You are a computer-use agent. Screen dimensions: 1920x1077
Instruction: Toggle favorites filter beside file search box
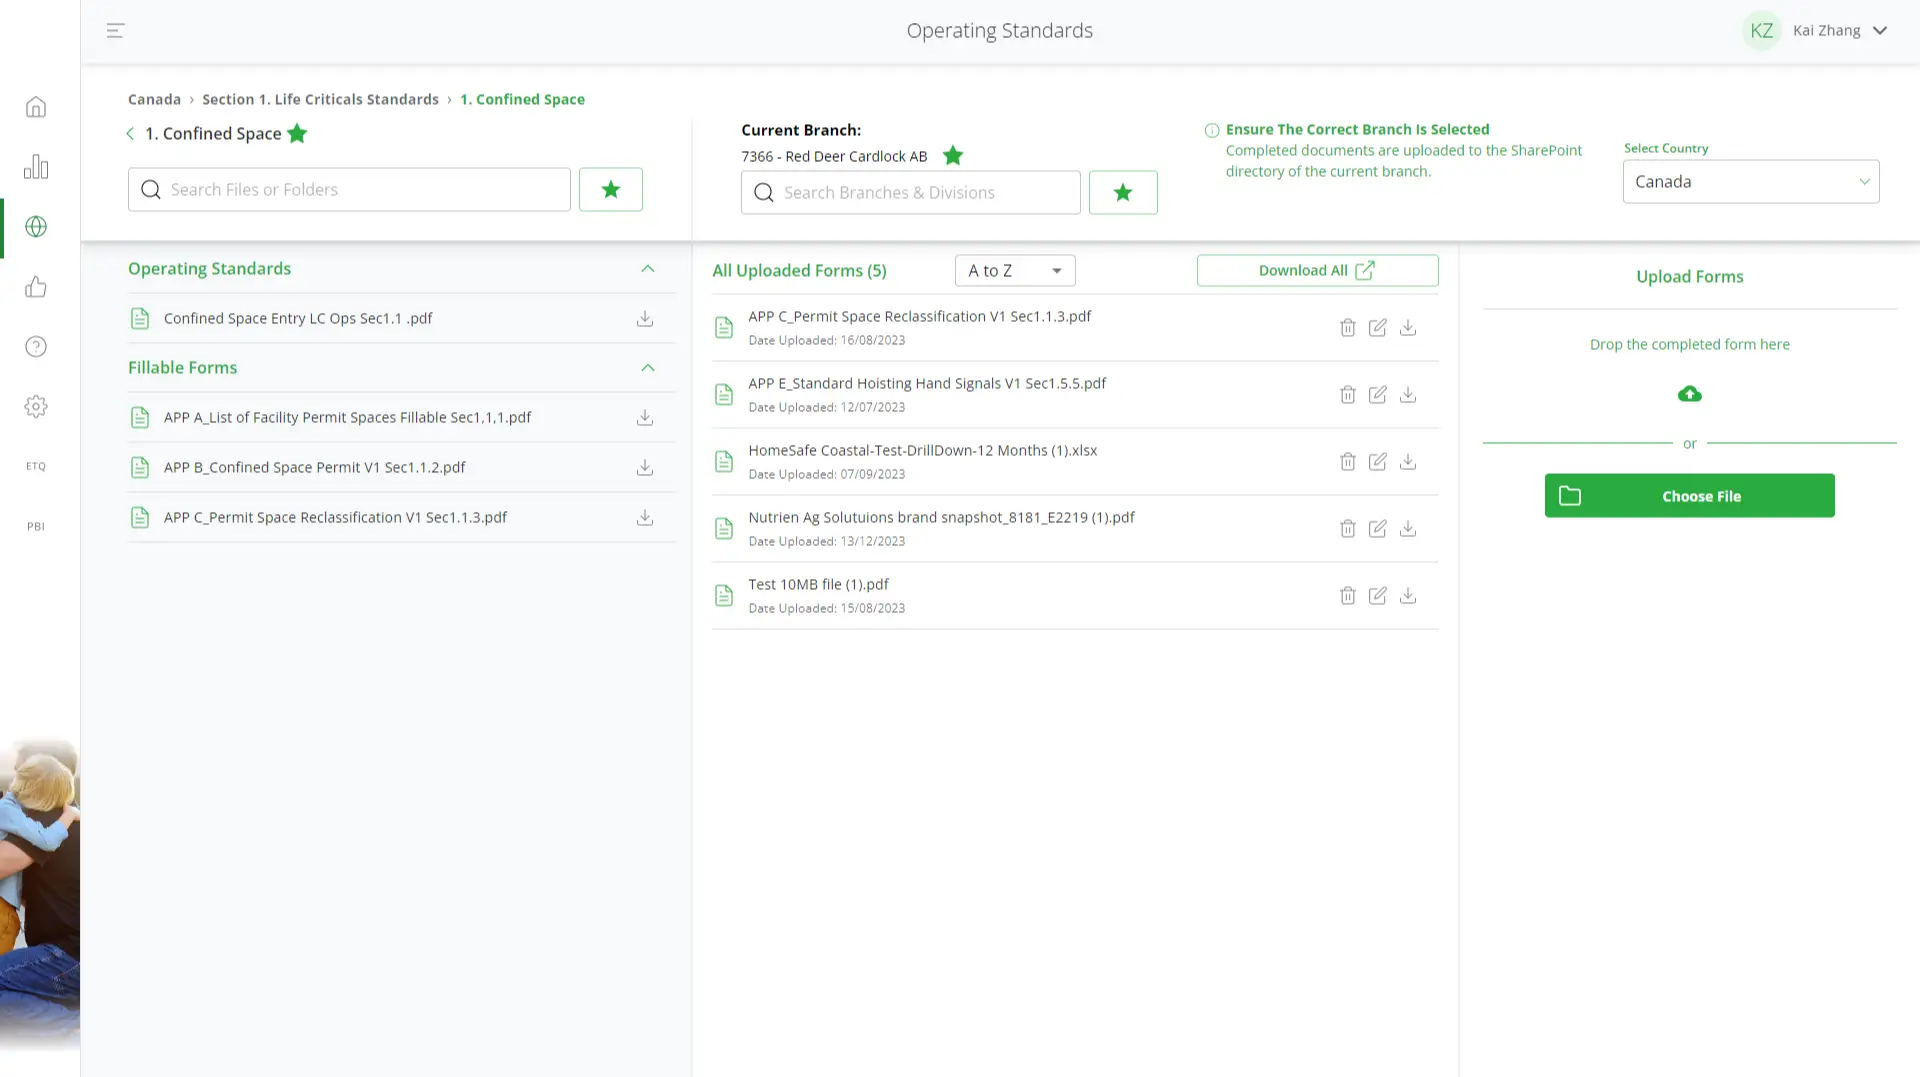(x=610, y=190)
